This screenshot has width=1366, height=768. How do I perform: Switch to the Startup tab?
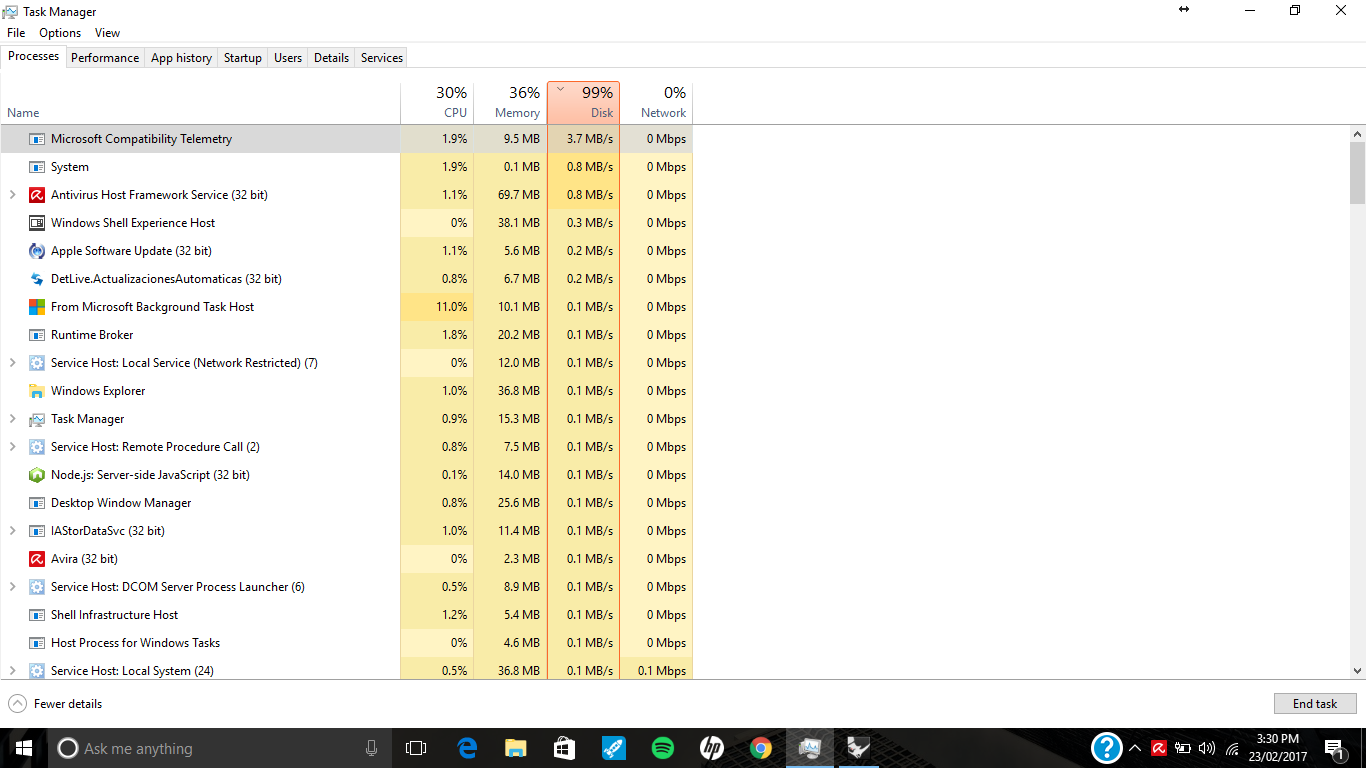(x=243, y=58)
